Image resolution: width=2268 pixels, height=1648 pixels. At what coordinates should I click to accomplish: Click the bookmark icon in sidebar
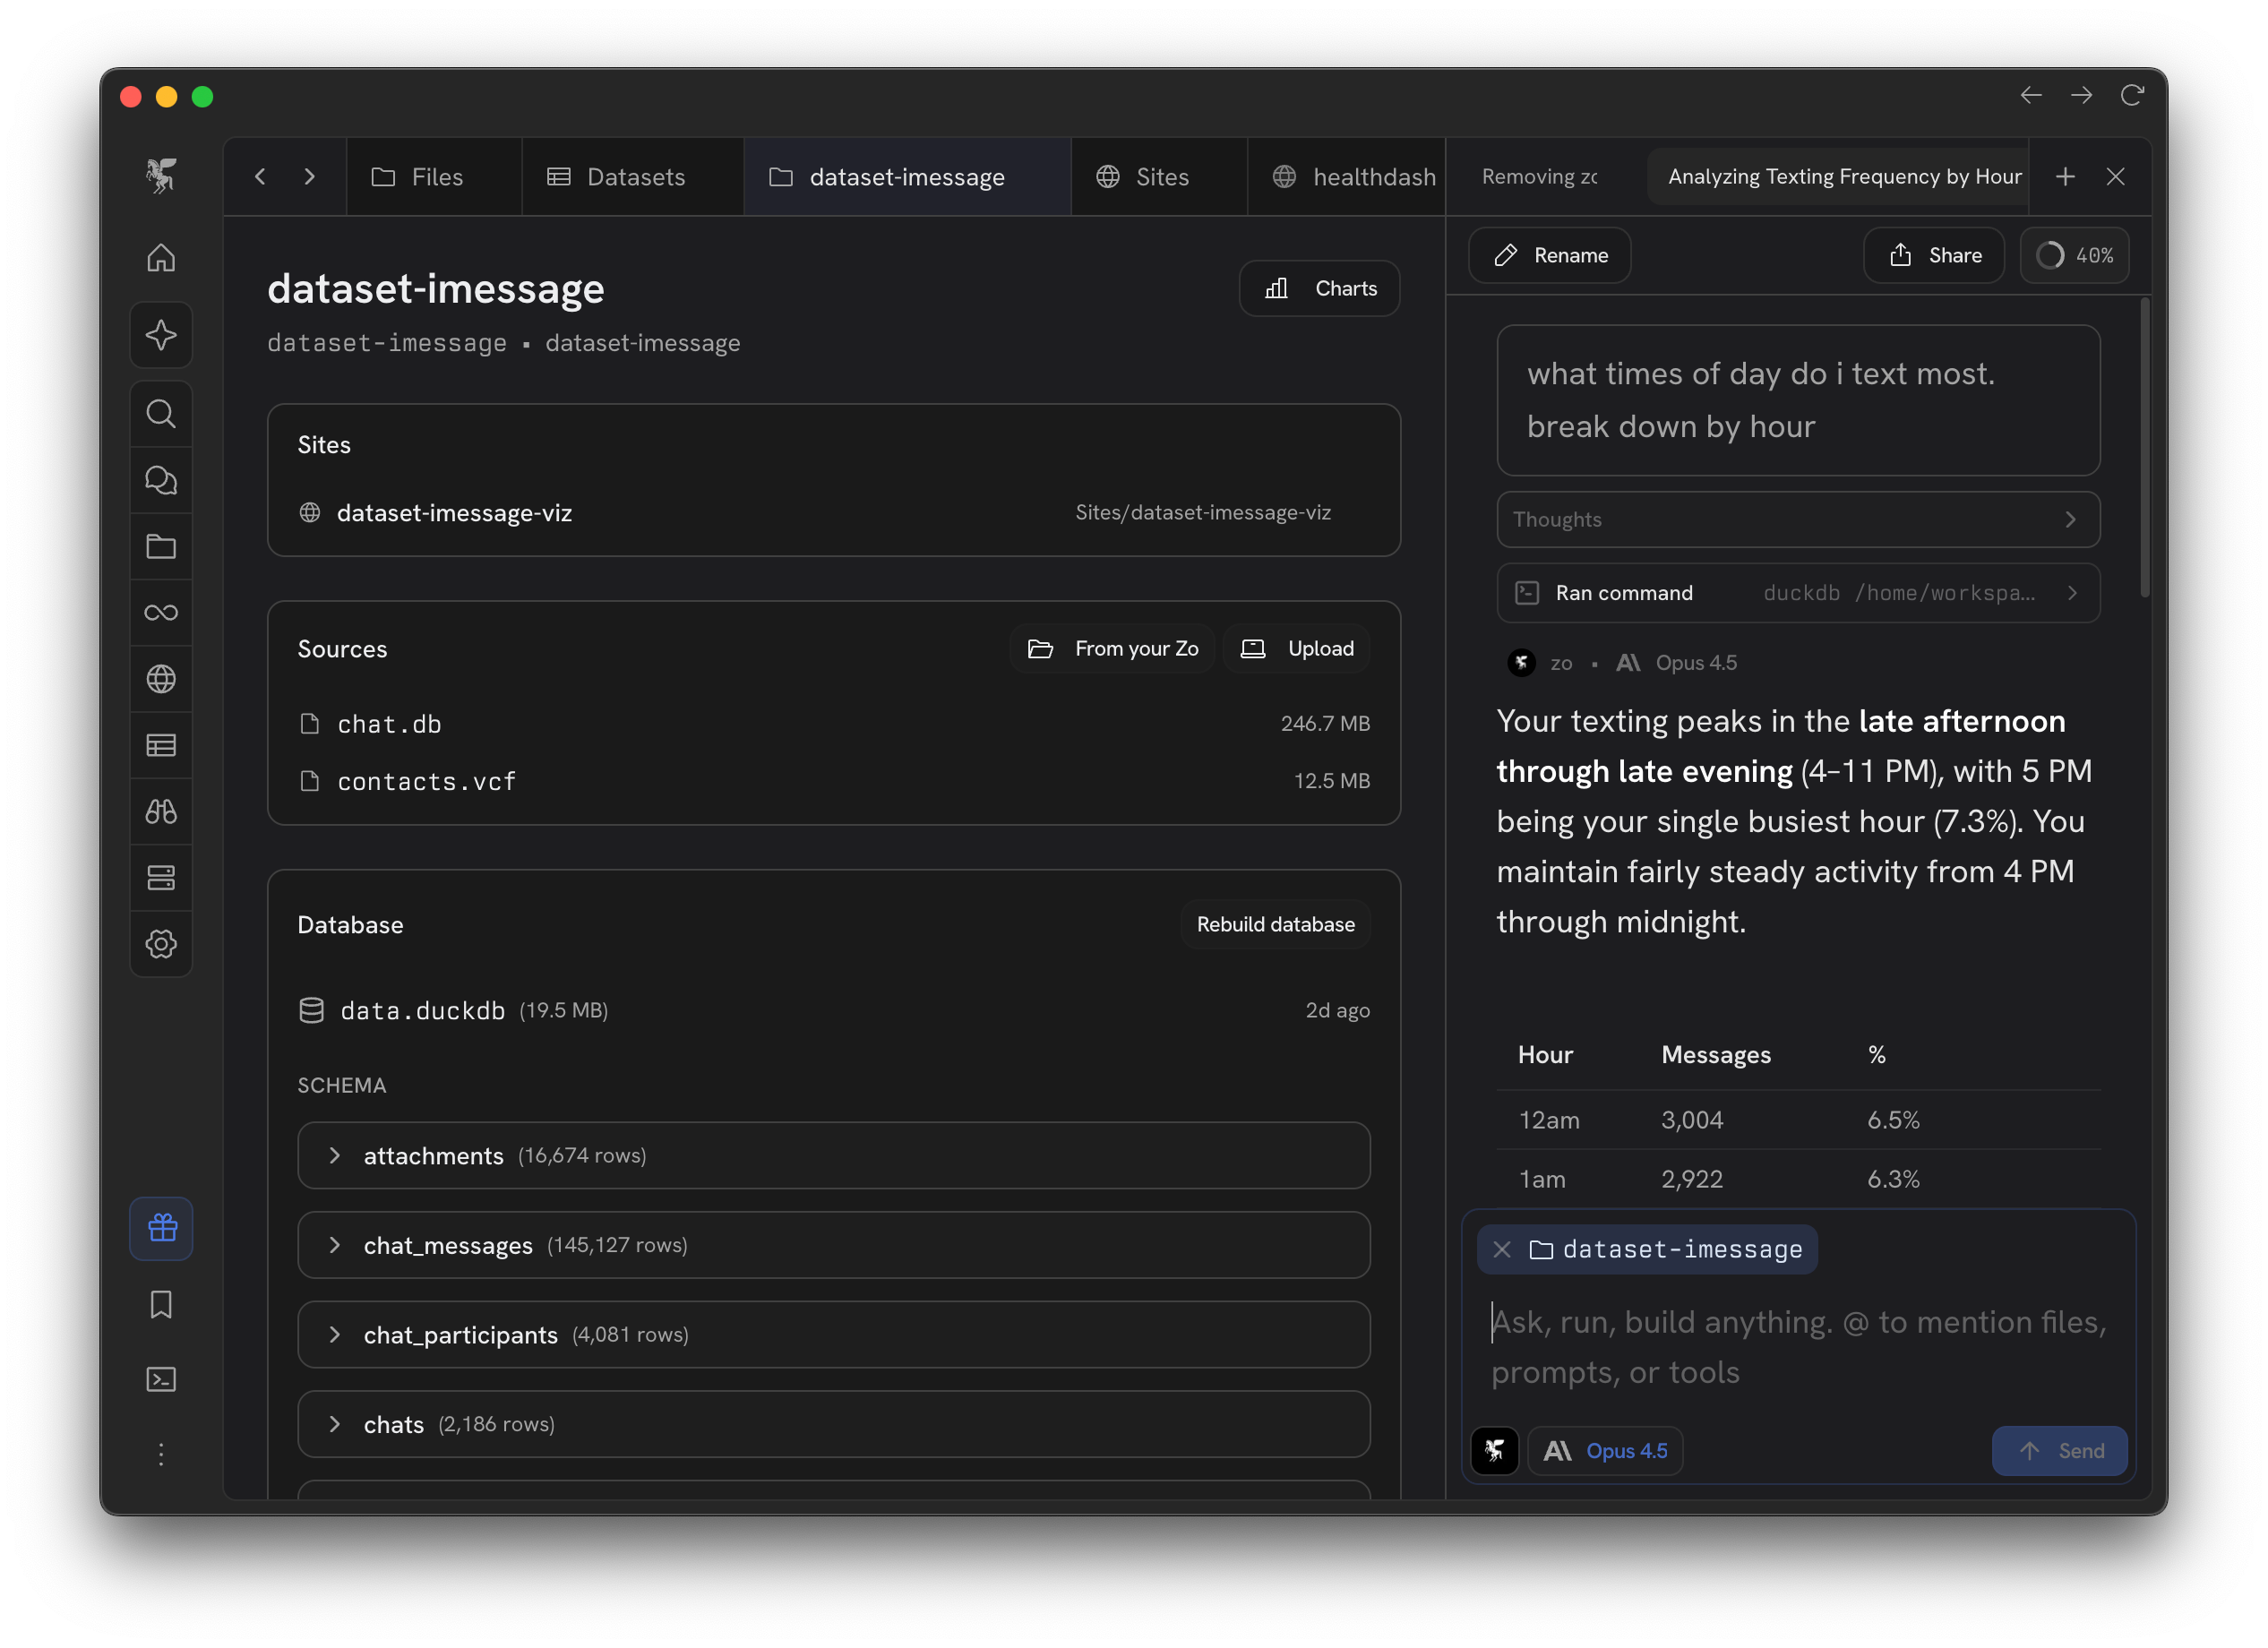click(x=161, y=1304)
